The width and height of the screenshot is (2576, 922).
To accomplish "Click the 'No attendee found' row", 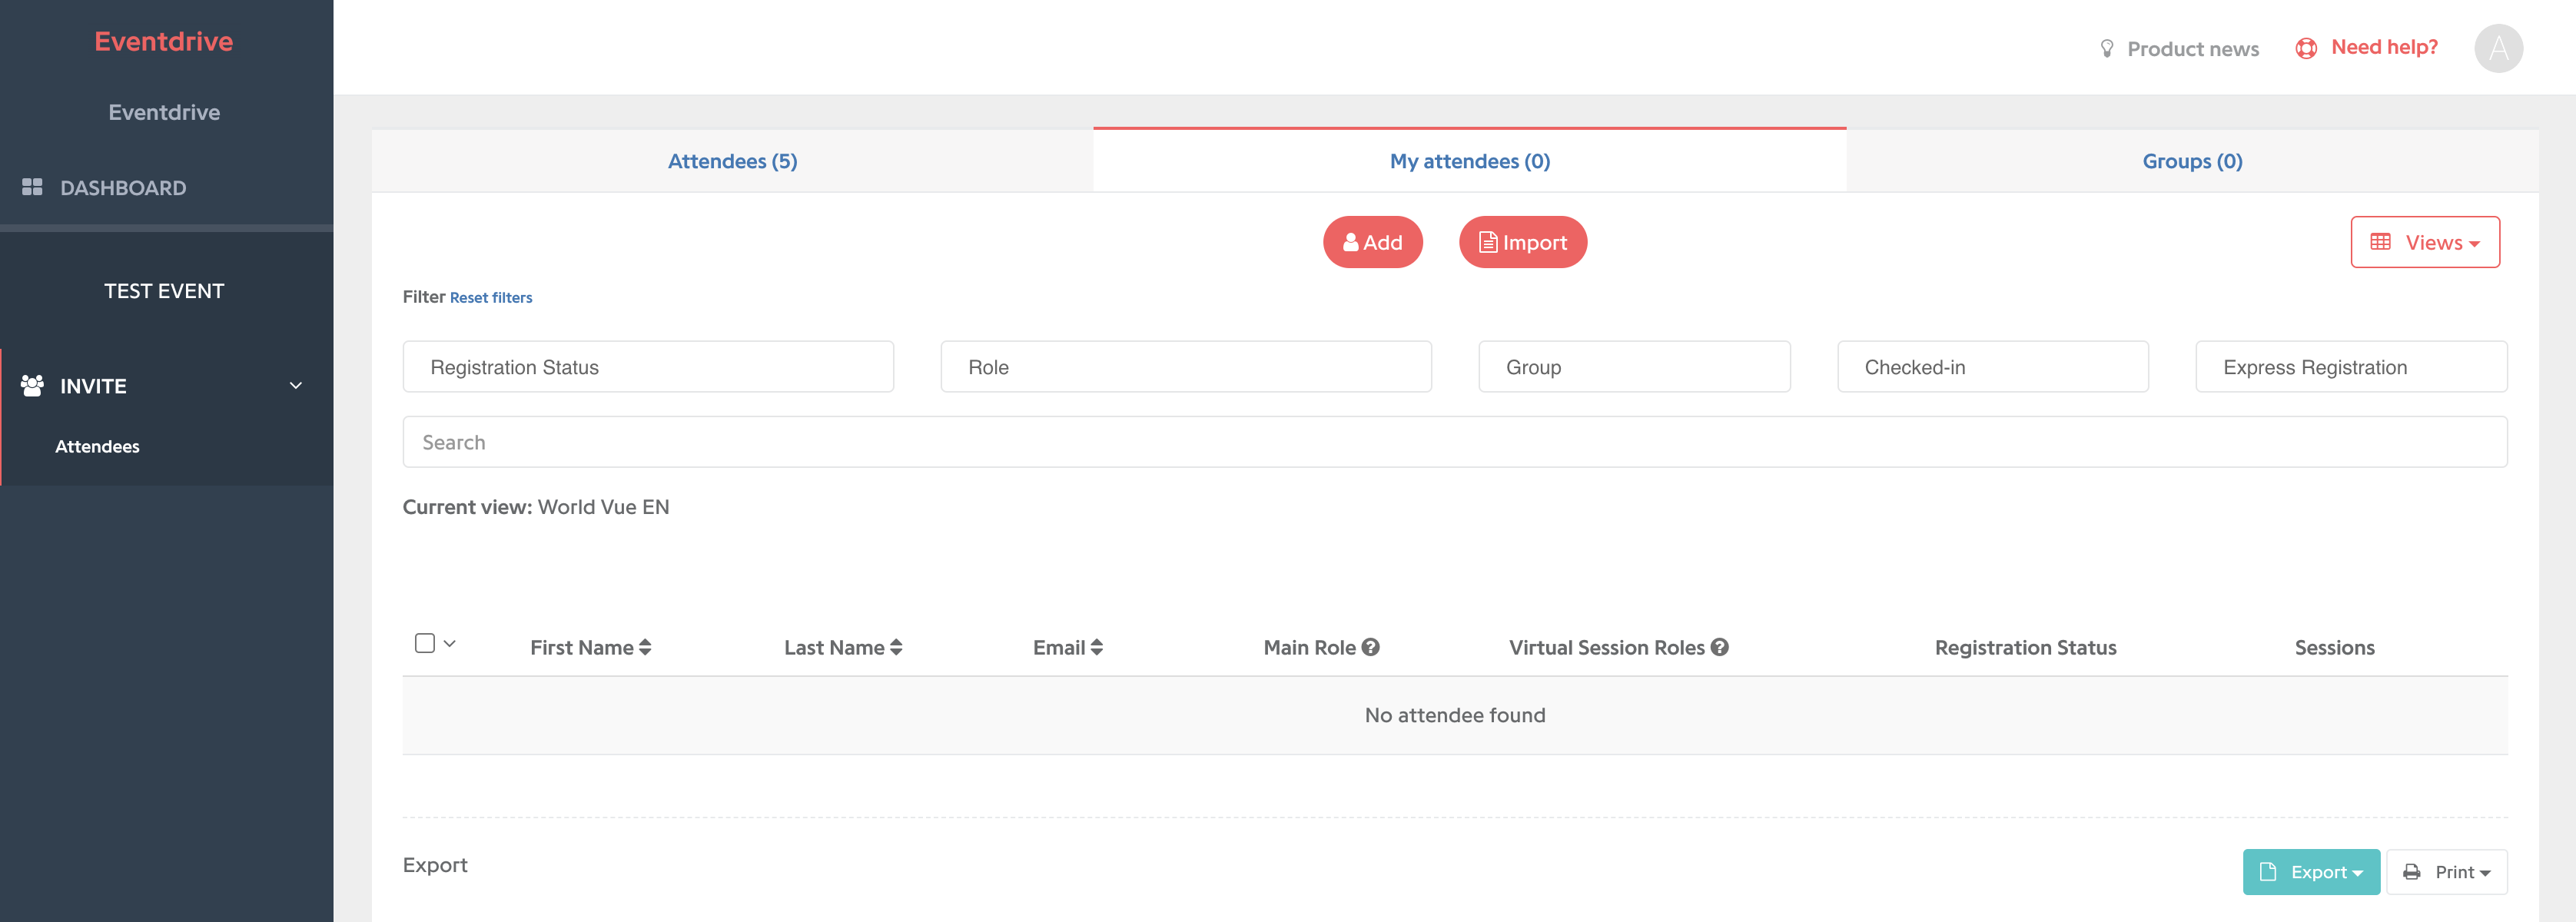I will click(x=1455, y=715).
